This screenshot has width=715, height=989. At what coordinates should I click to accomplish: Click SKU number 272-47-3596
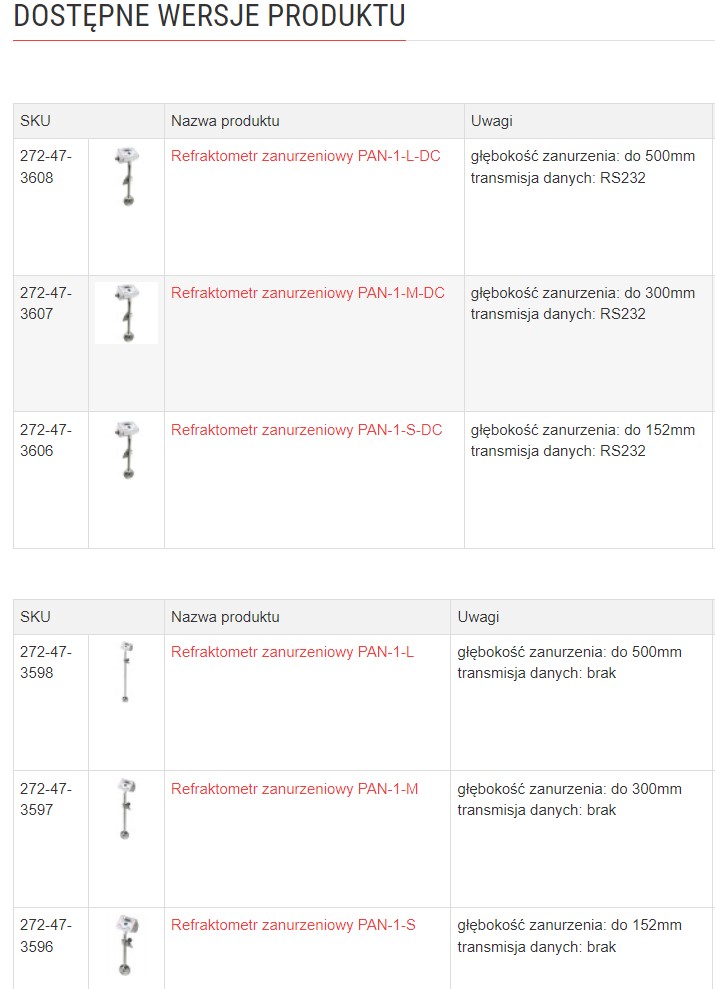pyautogui.click(x=46, y=935)
